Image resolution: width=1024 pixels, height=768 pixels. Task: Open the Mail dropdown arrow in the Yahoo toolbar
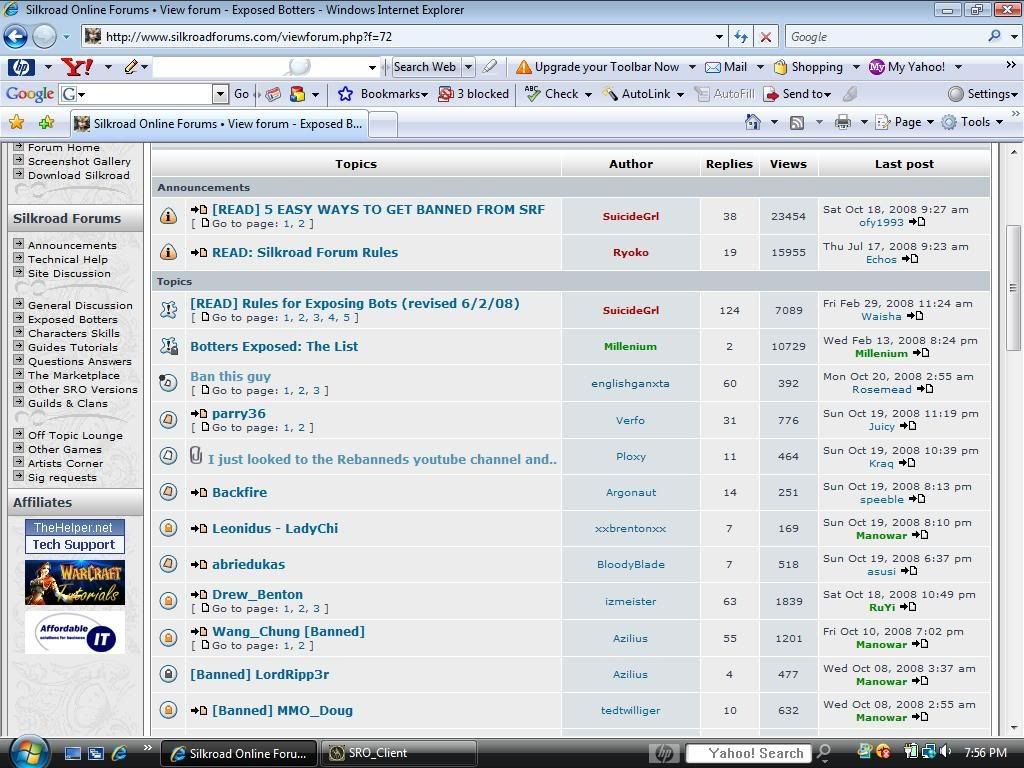click(x=760, y=67)
